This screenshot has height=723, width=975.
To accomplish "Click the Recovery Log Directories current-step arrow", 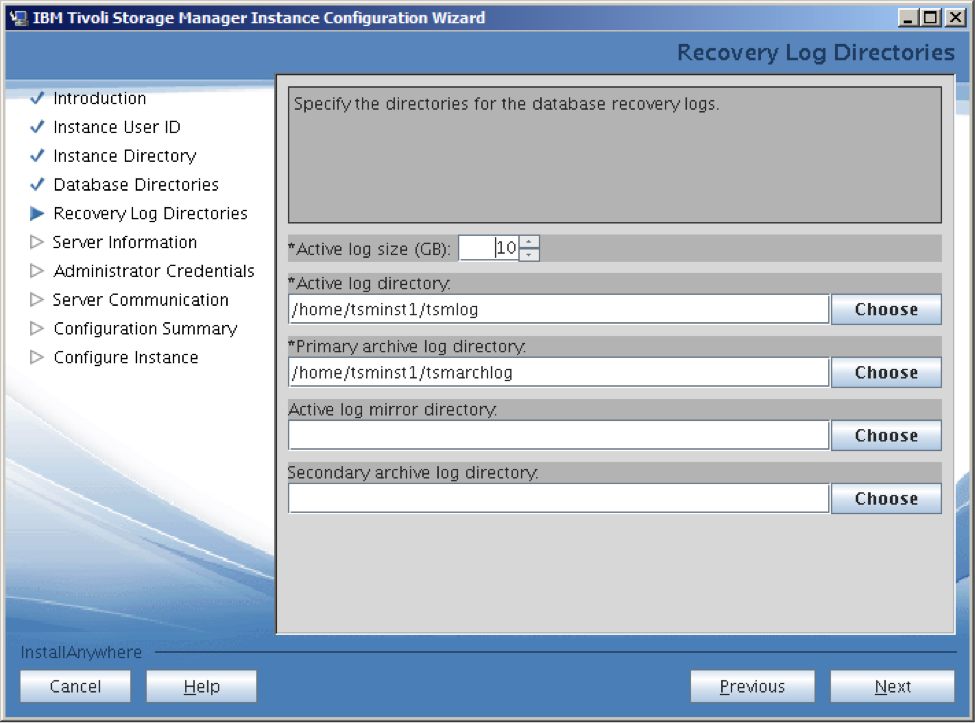I will pyautogui.click(x=37, y=213).
